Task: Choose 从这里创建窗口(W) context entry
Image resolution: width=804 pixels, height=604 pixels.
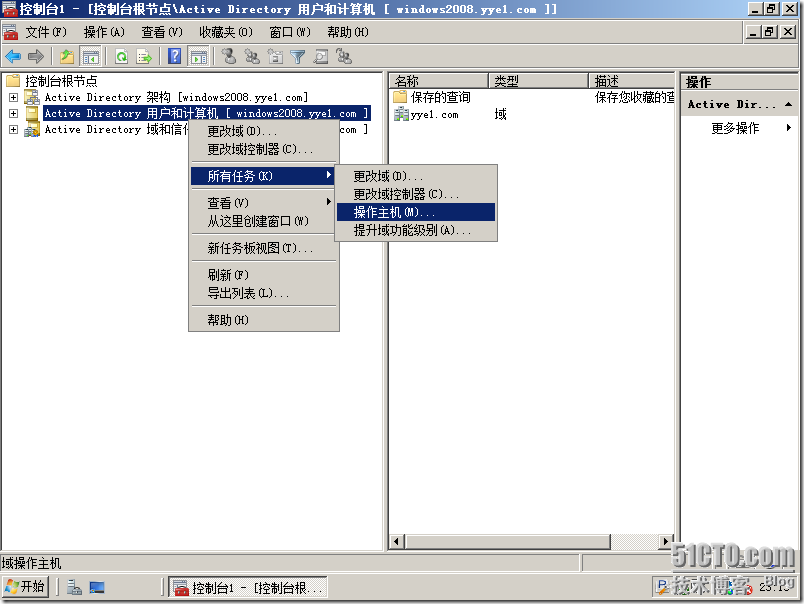Action: (x=264, y=221)
